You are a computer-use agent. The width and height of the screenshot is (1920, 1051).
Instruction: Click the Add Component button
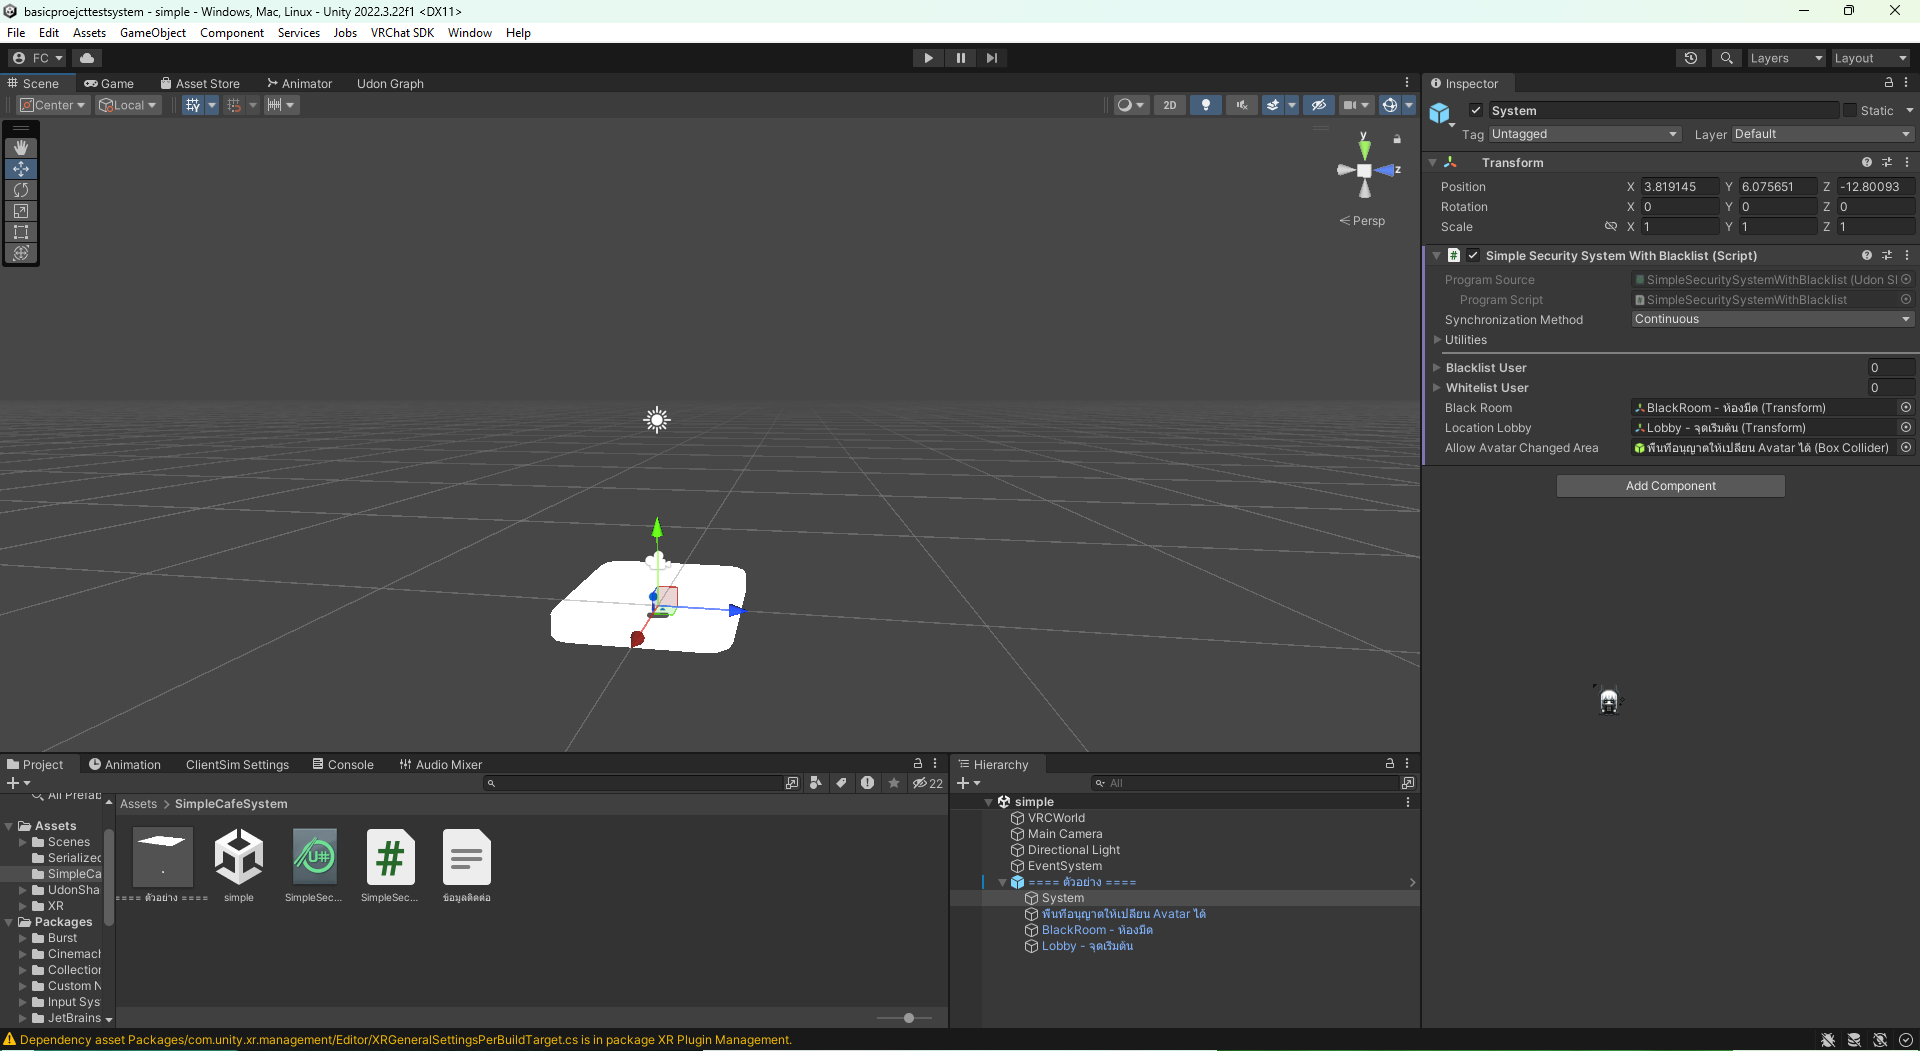coord(1670,486)
